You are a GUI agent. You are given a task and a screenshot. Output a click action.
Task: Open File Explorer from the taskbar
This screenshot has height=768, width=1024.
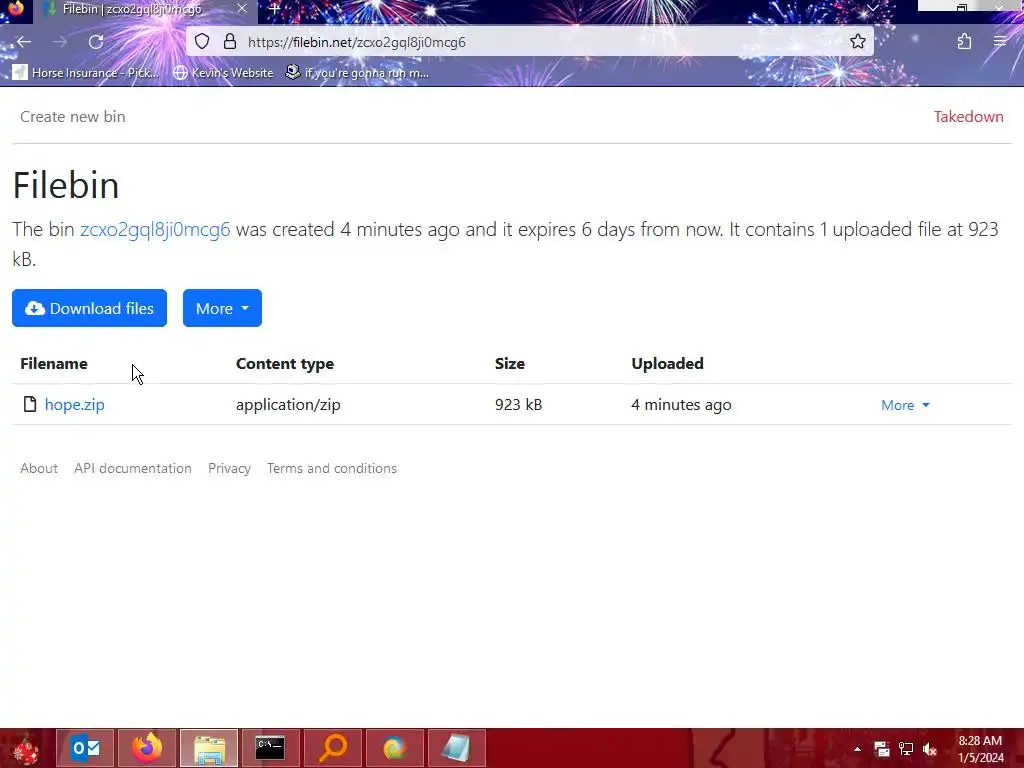pos(209,748)
